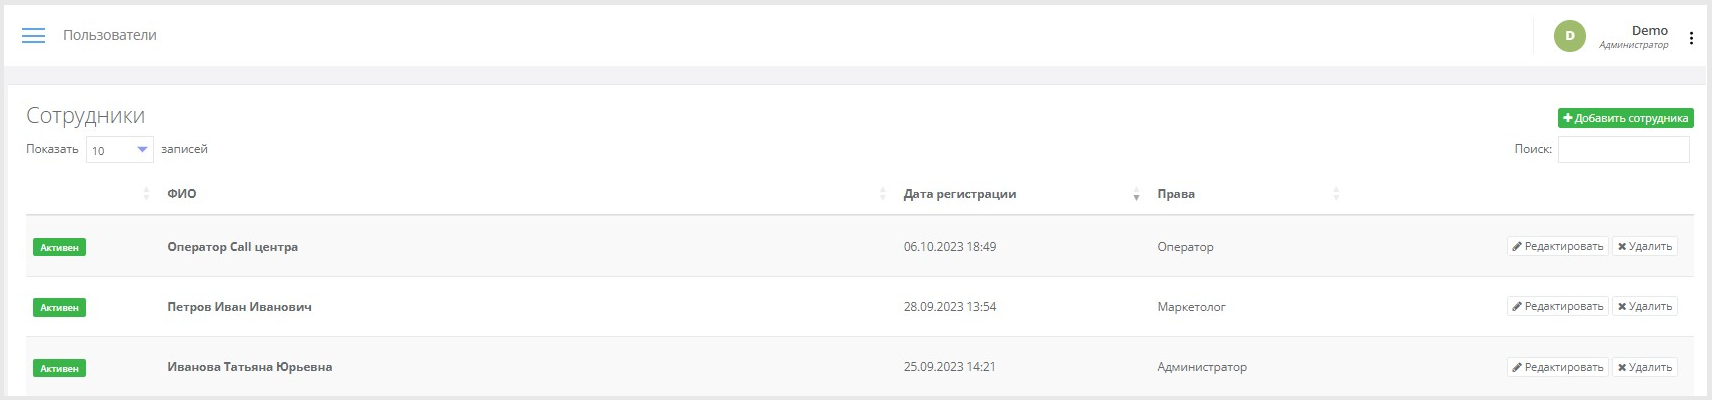Edit employee Иванова Татьяна Юрьевна

click(1557, 367)
